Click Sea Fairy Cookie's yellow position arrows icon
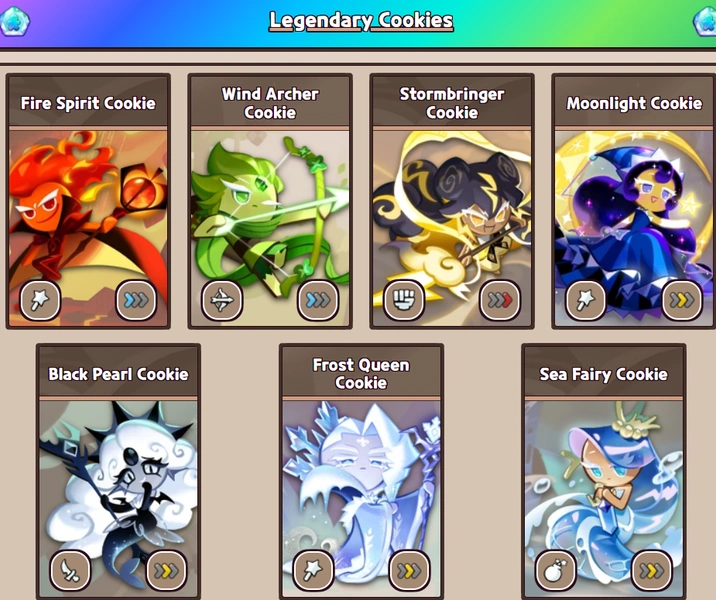 [652, 570]
